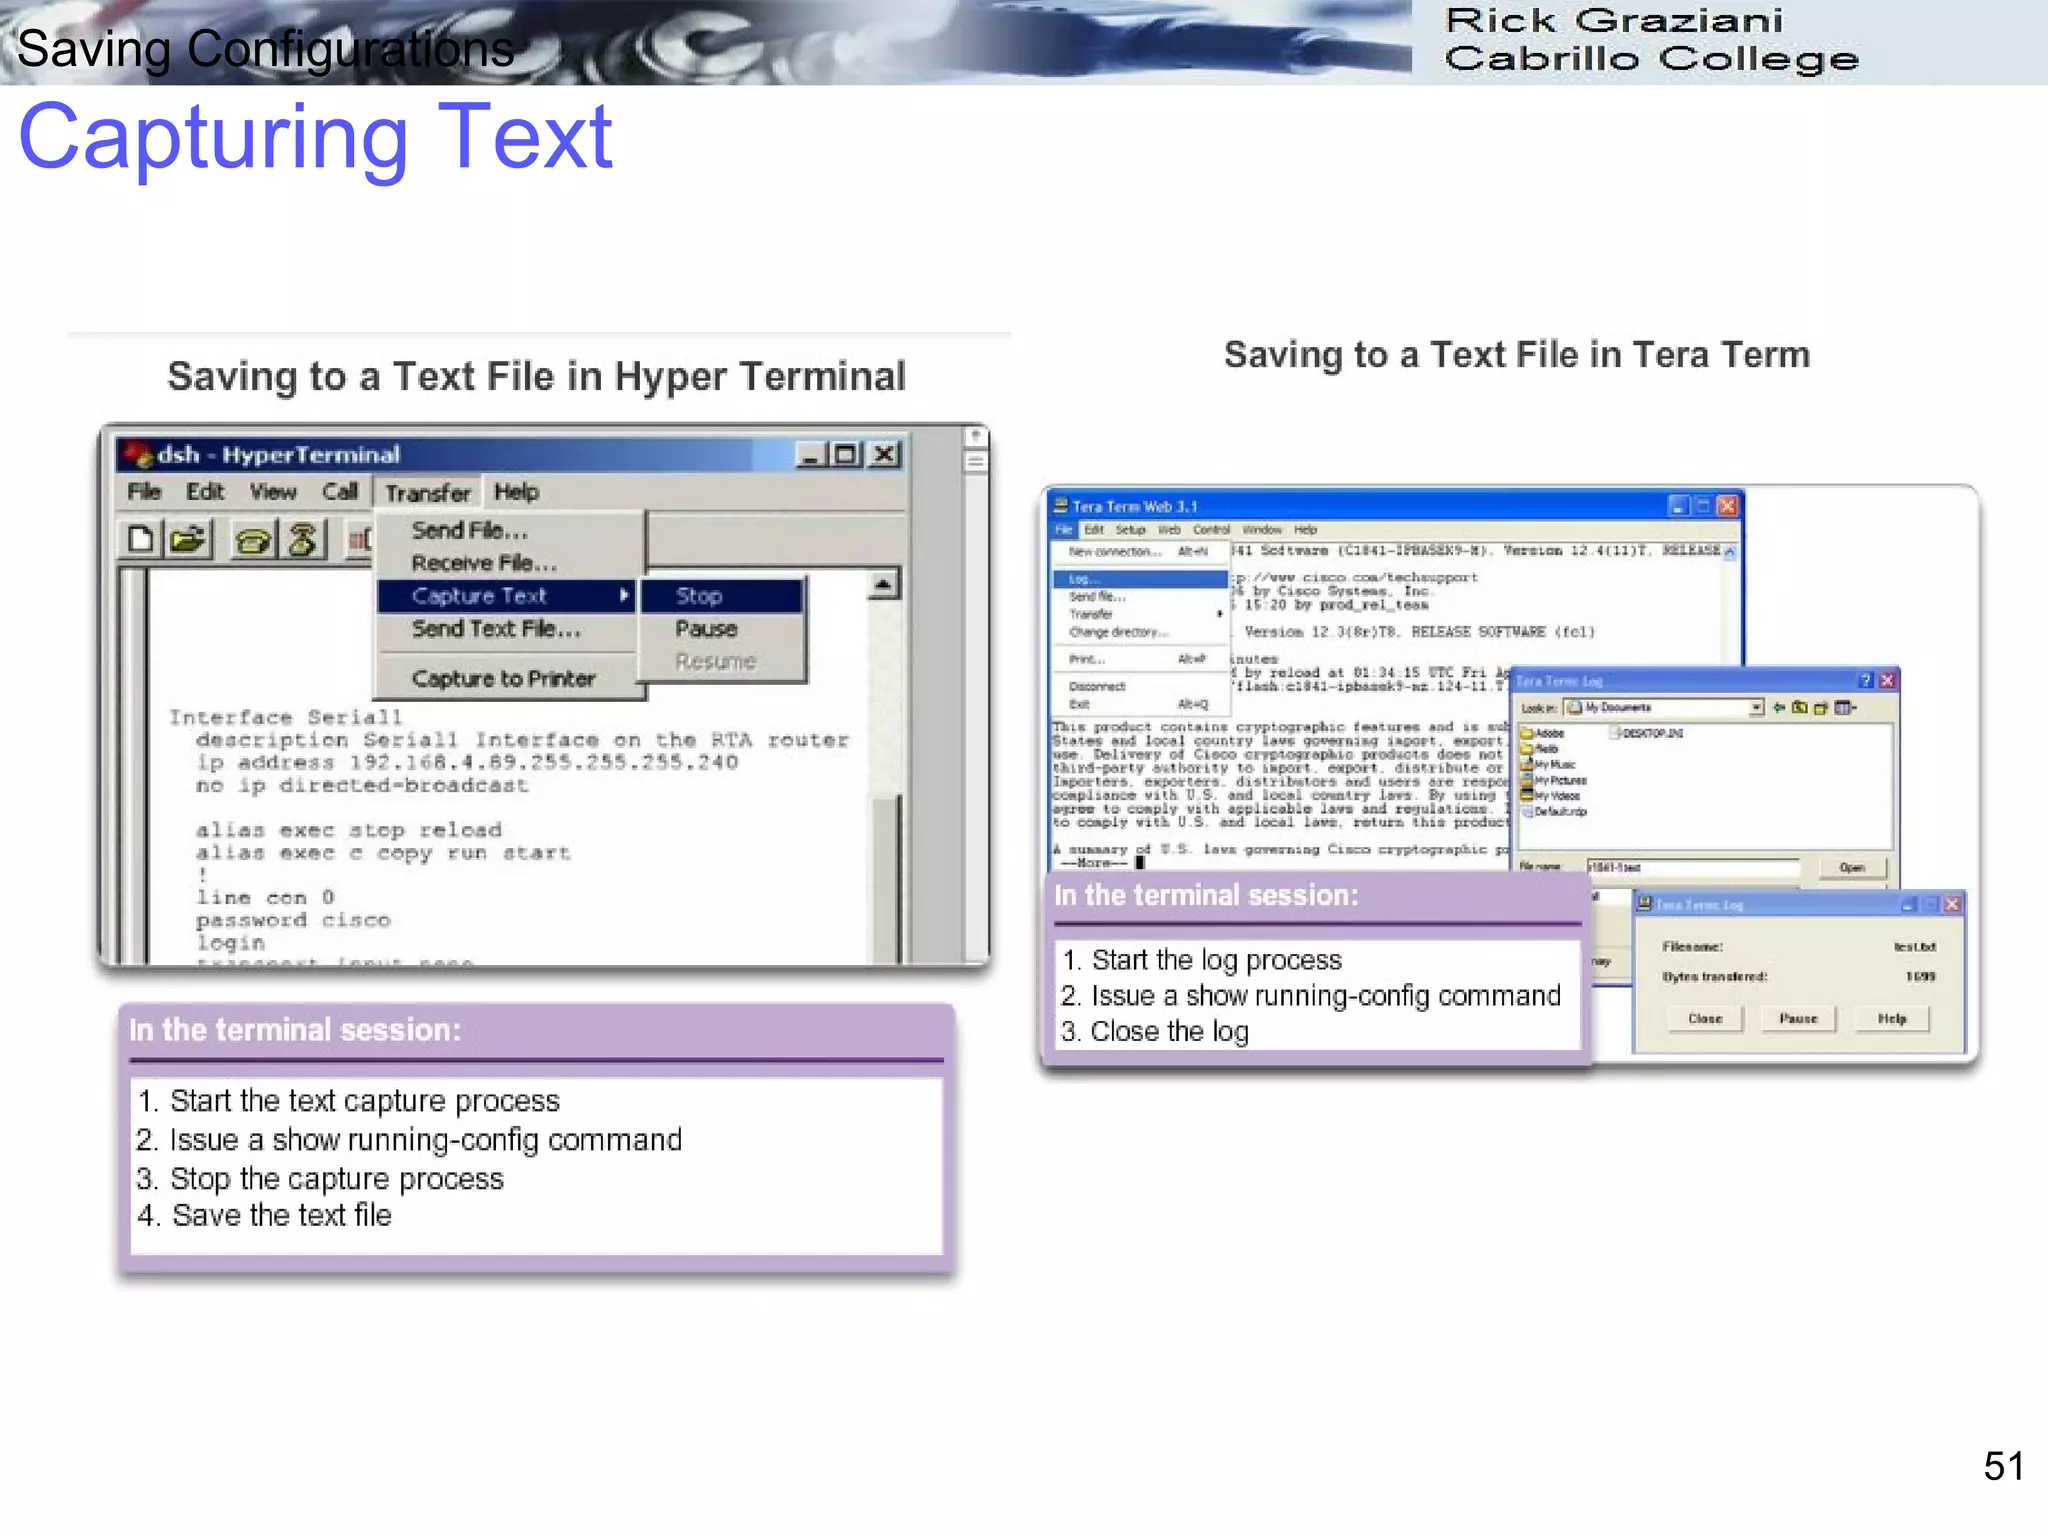Open the Edit menu in HyperTerminal

click(205, 492)
